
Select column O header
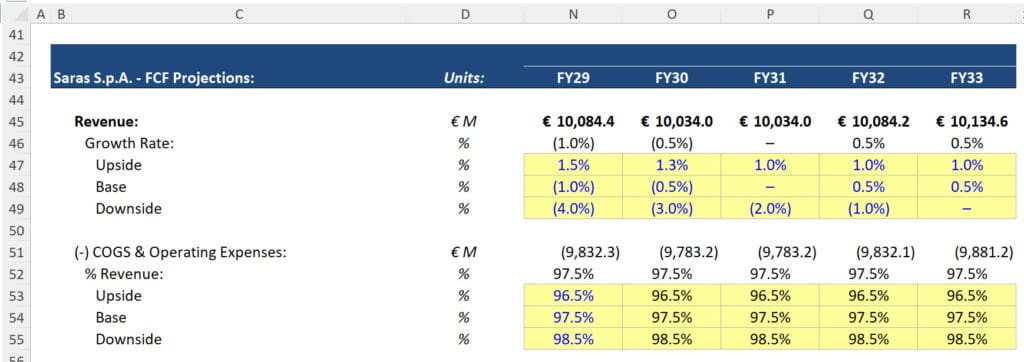point(671,14)
